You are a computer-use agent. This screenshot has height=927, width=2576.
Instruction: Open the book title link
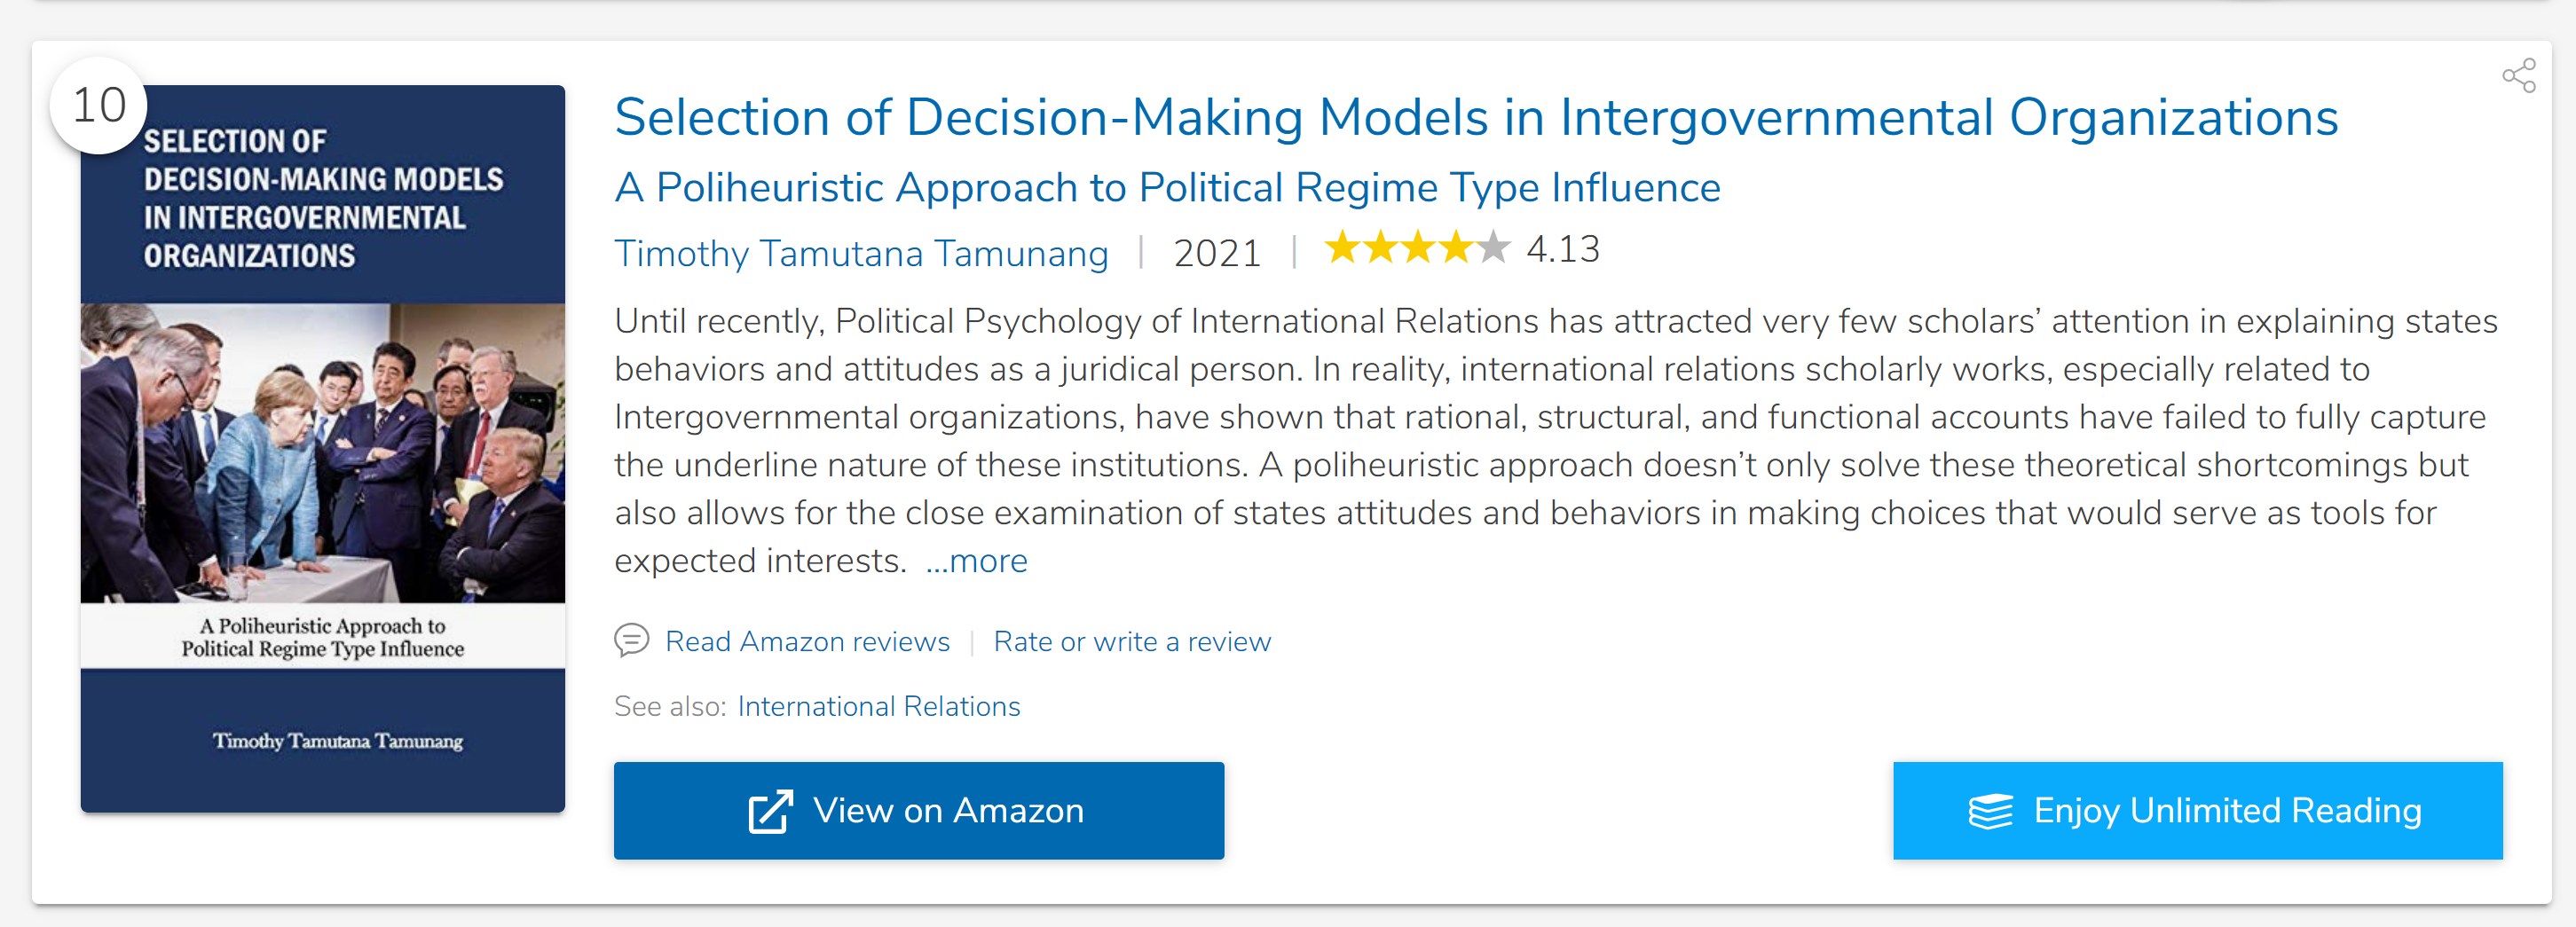(x=1475, y=118)
